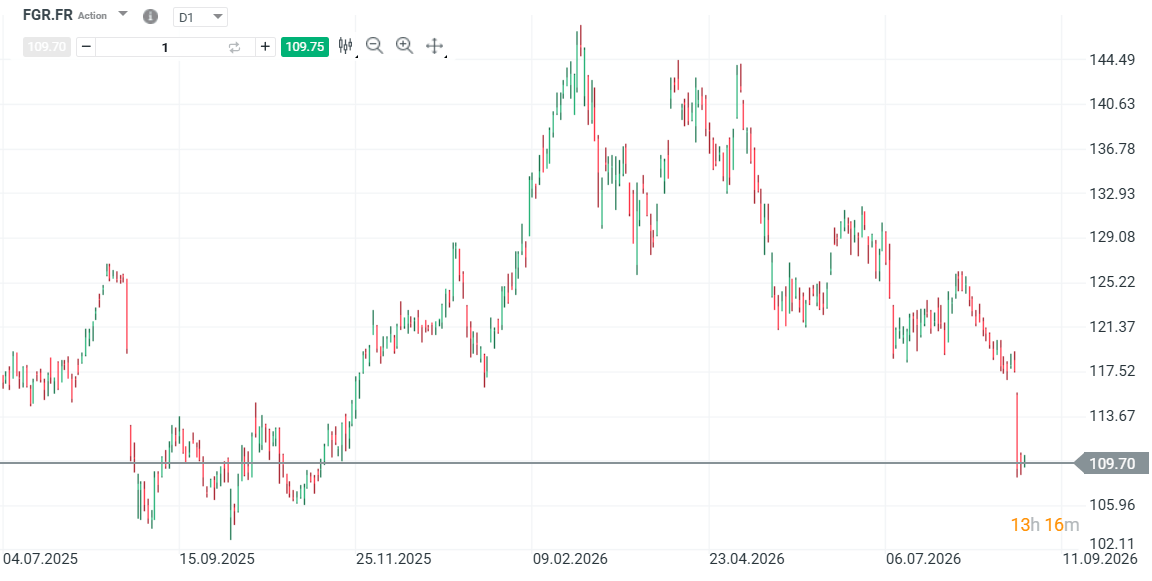This screenshot has width=1152, height=581.
Task: Open the D1 timeframe dropdown
Action: 200,17
